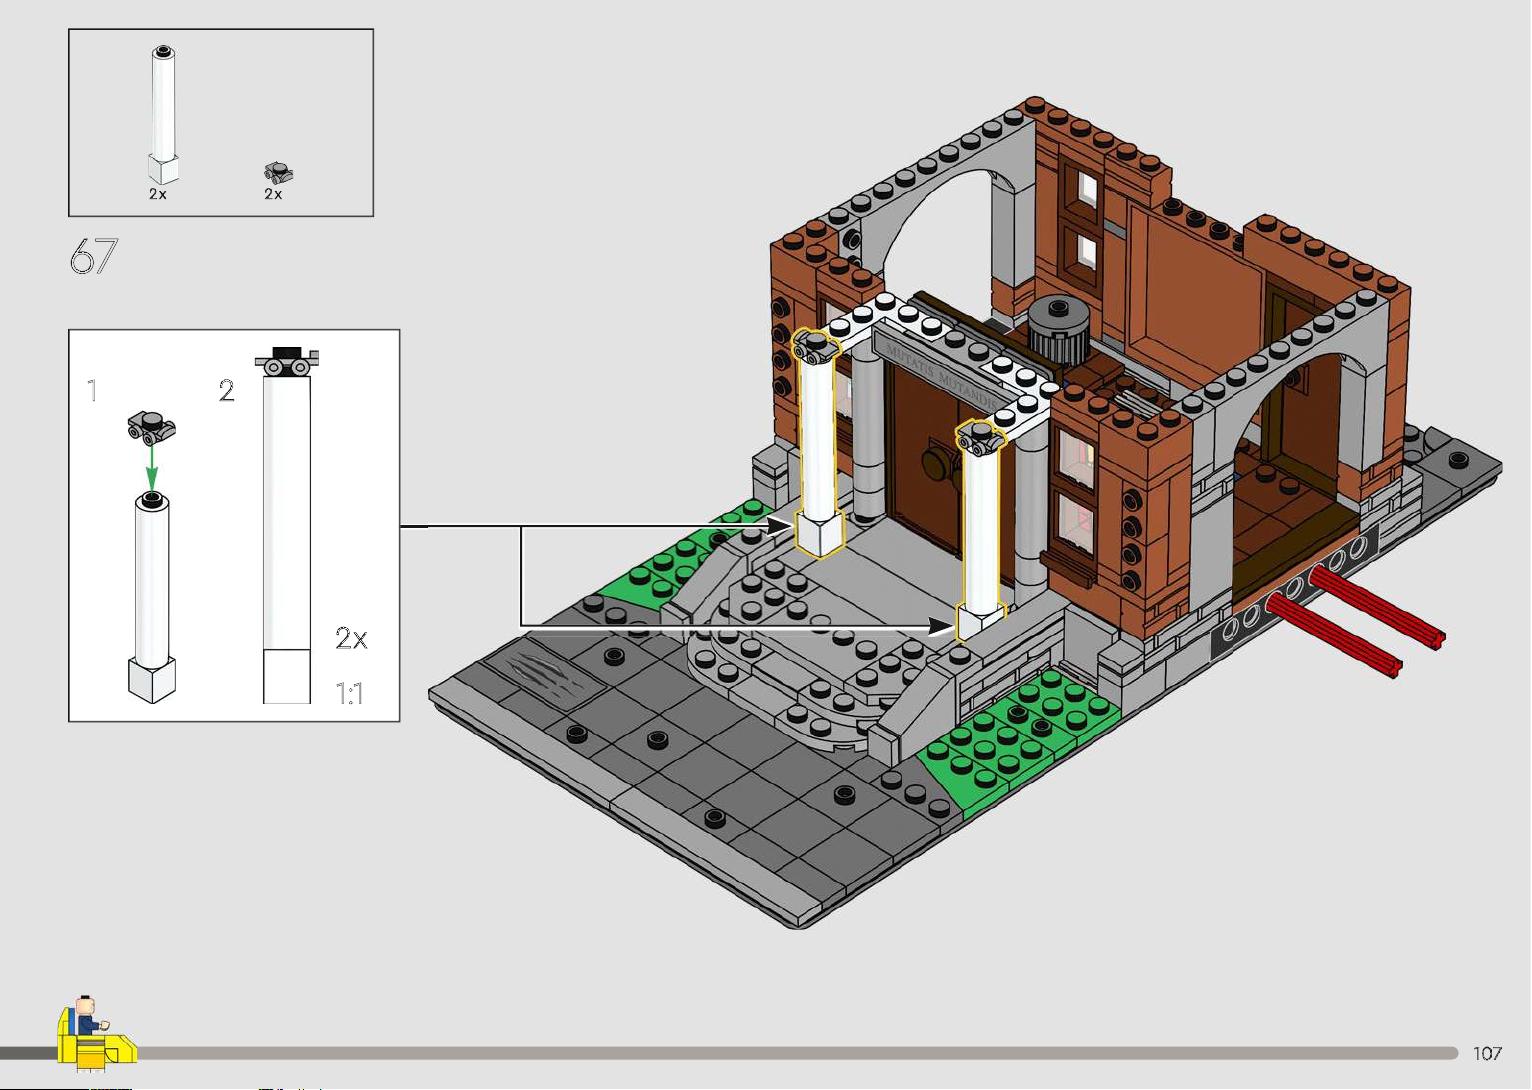Image resolution: width=1532 pixels, height=1090 pixels.
Task: Click the white column part in the parts list
Action: 163,115
